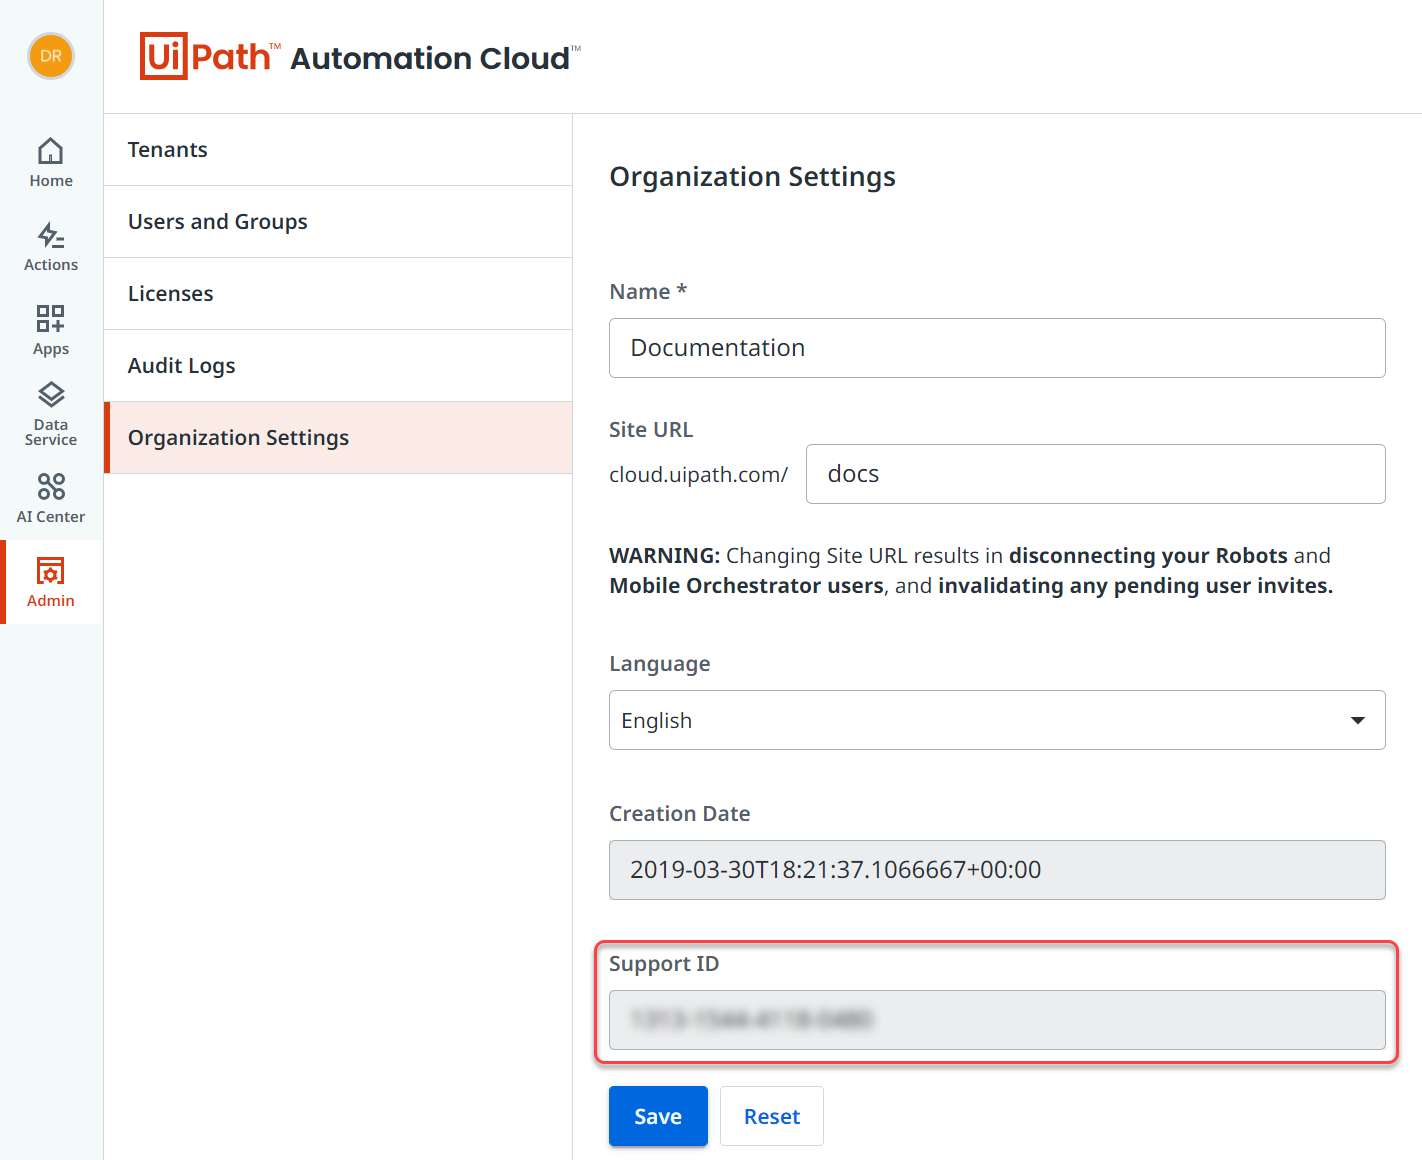Screen dimensions: 1422x1160
Task: Click the Name input field
Action: pyautogui.click(x=997, y=348)
